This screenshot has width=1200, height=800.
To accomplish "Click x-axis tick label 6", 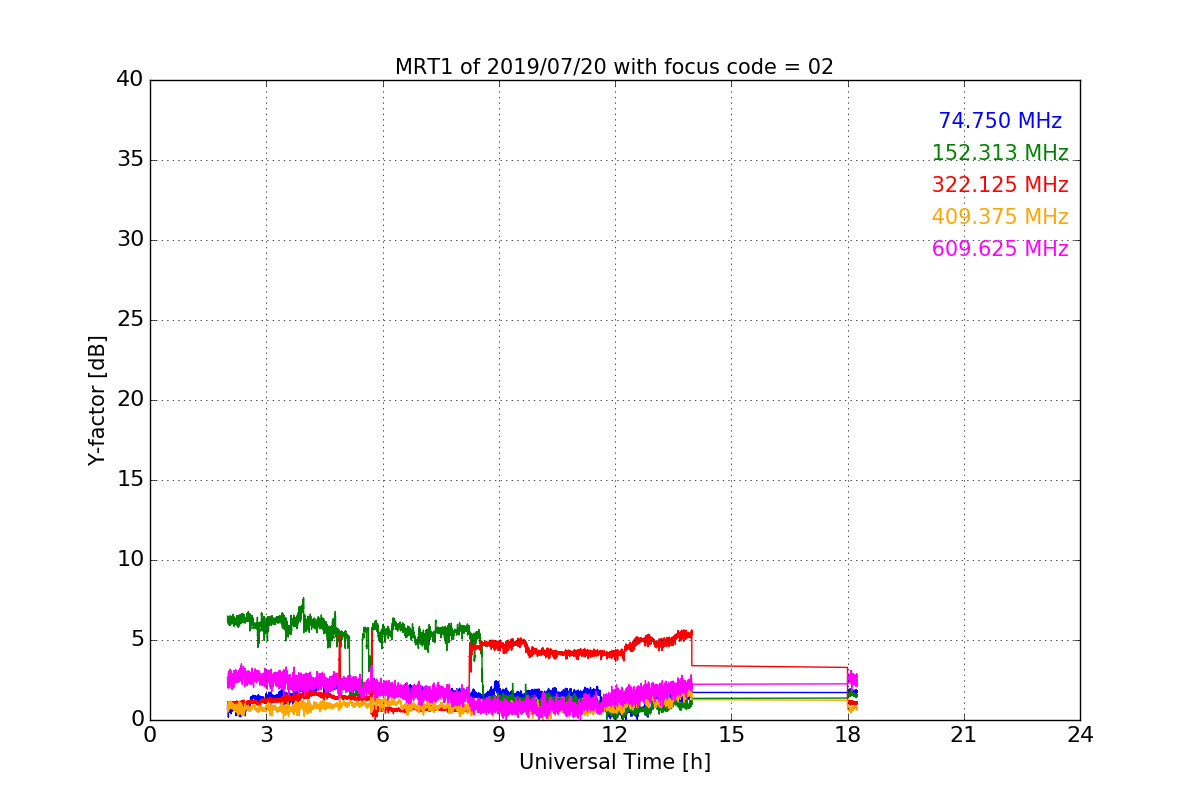I will [383, 735].
